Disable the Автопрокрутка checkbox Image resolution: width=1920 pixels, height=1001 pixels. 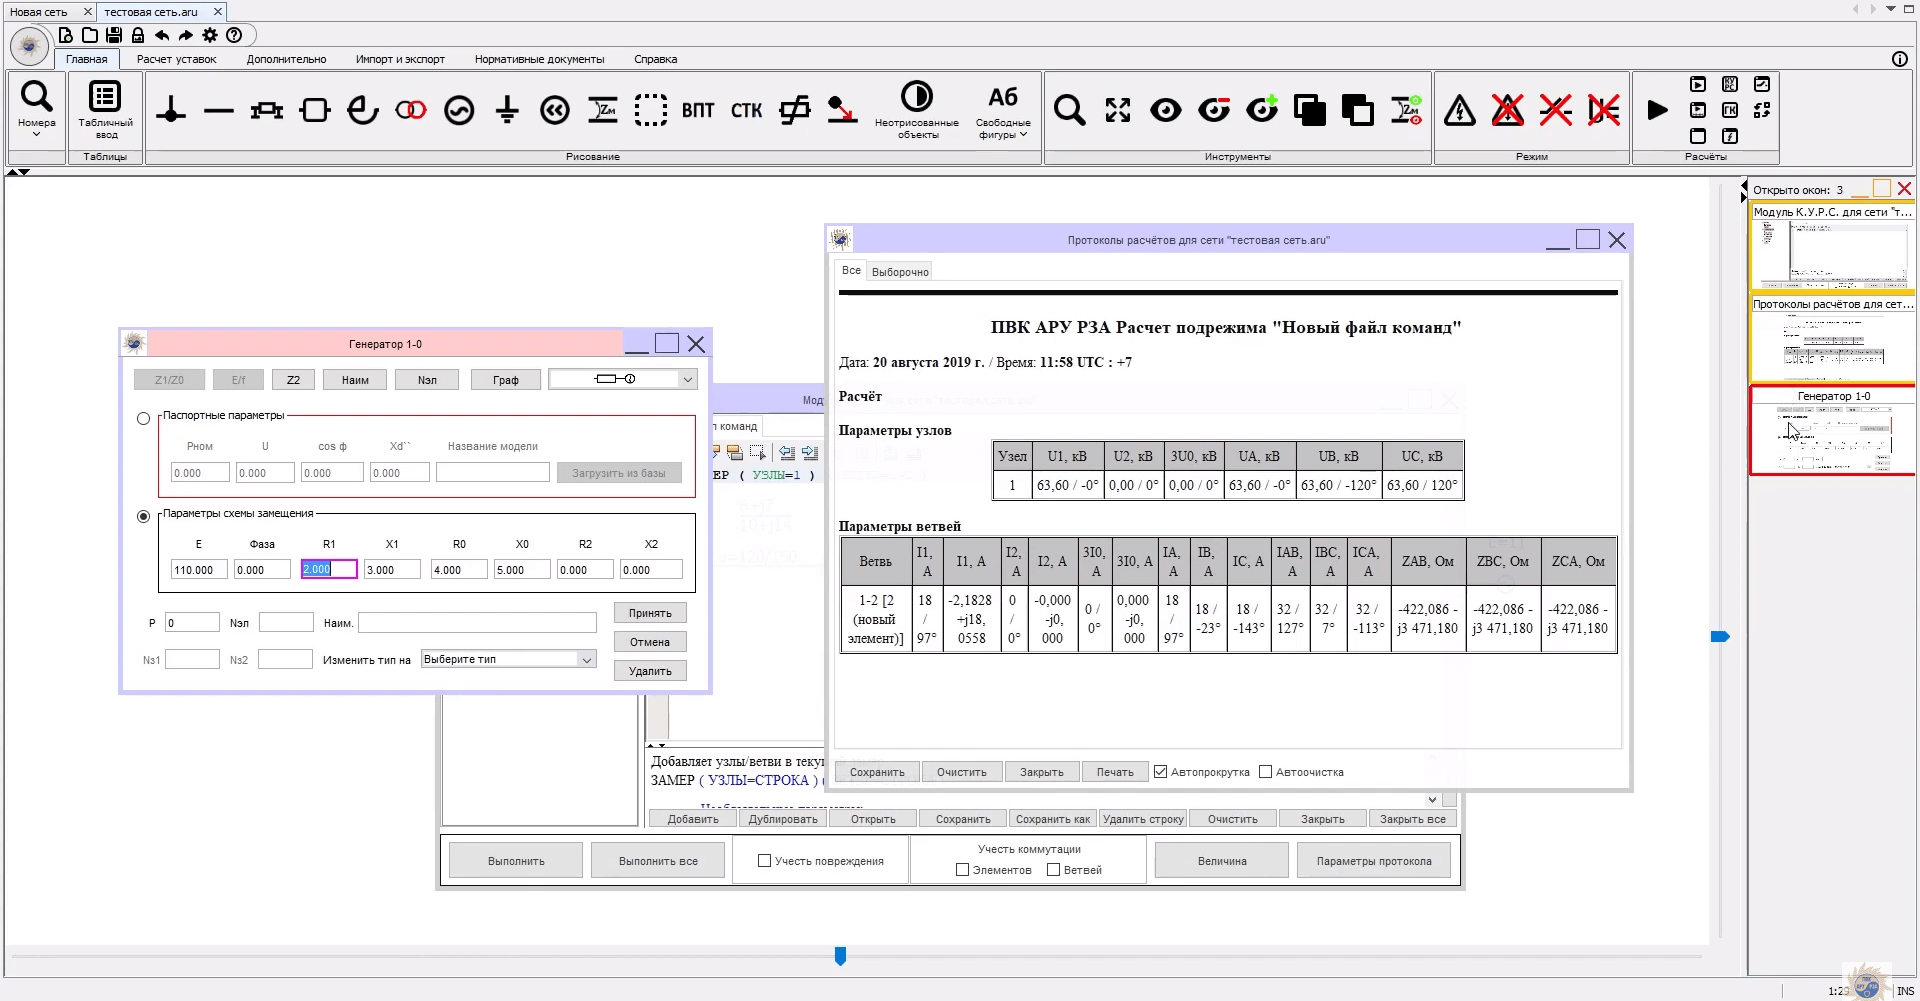click(1160, 772)
